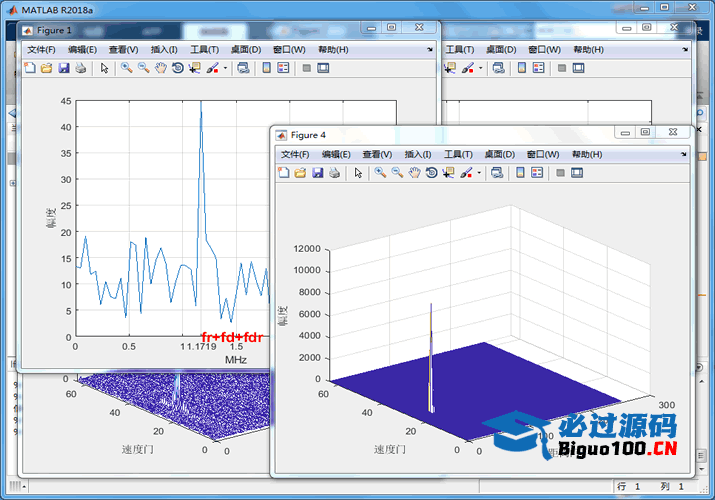Click Link Plot icon in Figure 4 toolbar
The image size is (715, 500).
pyautogui.click(x=495, y=173)
